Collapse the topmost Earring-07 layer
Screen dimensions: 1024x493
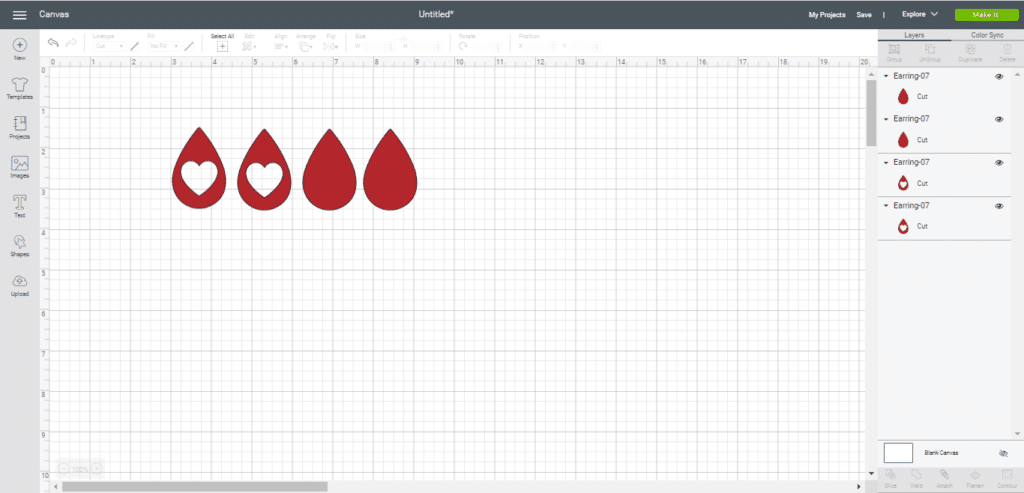point(886,76)
